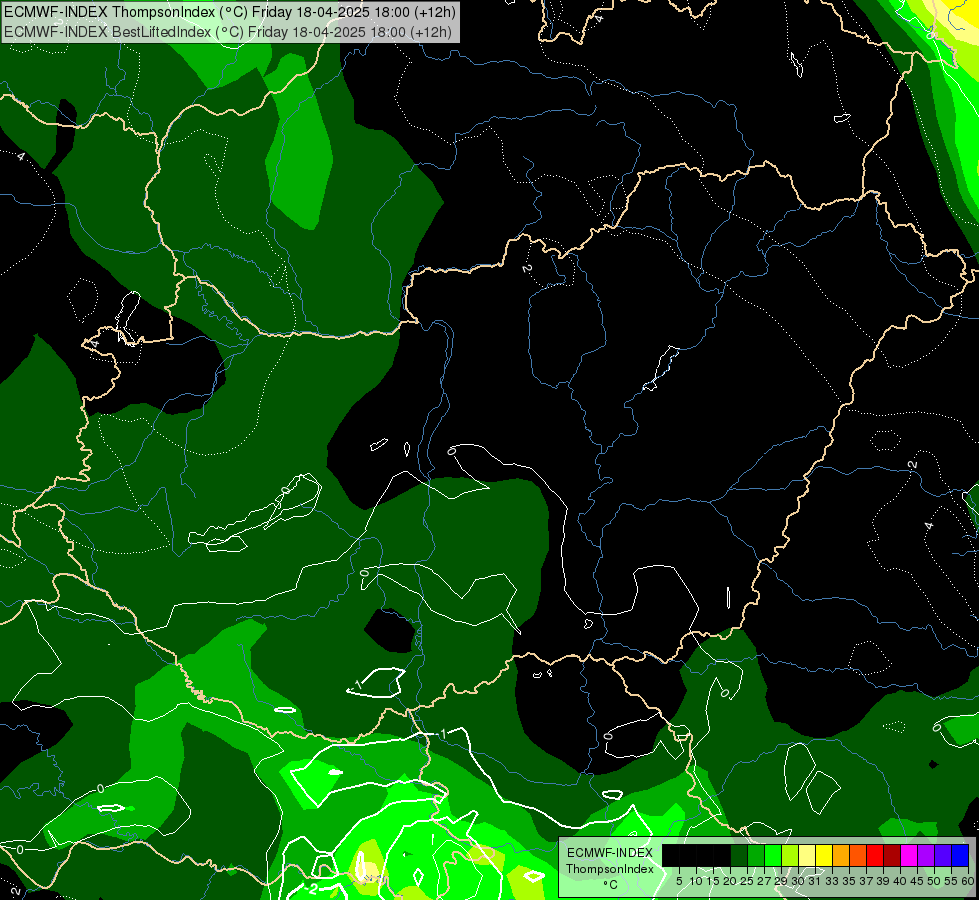Click the legend scale value '40'
979x900 pixels.
point(900,881)
